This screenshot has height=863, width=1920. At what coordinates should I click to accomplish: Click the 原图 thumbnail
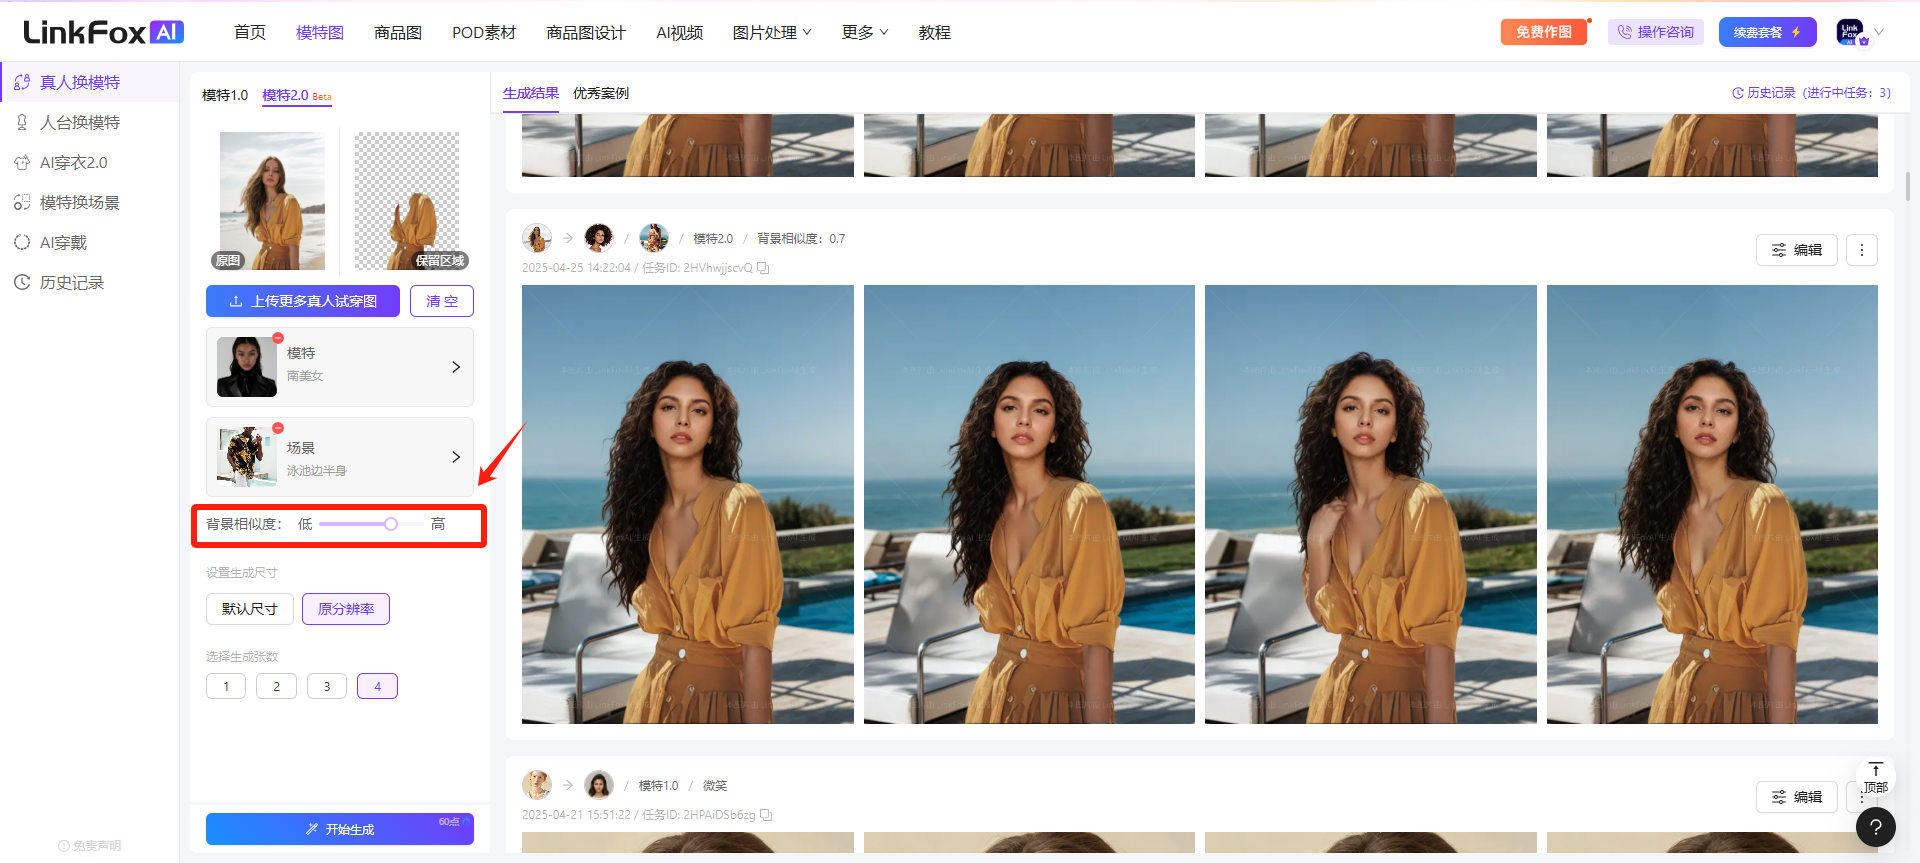tap(272, 201)
